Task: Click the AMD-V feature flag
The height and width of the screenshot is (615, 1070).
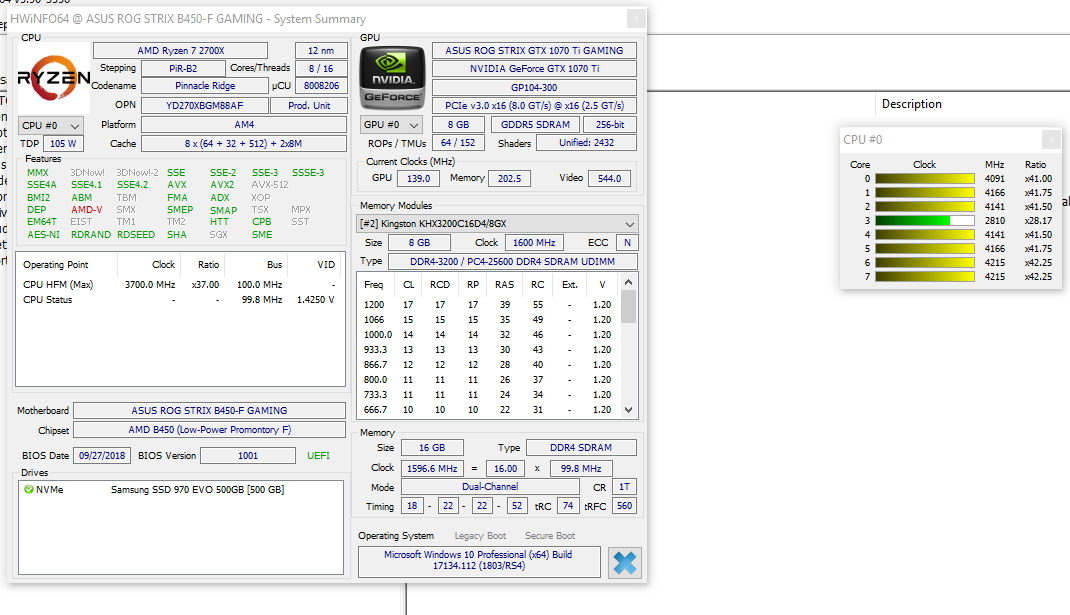Action: tap(86, 210)
